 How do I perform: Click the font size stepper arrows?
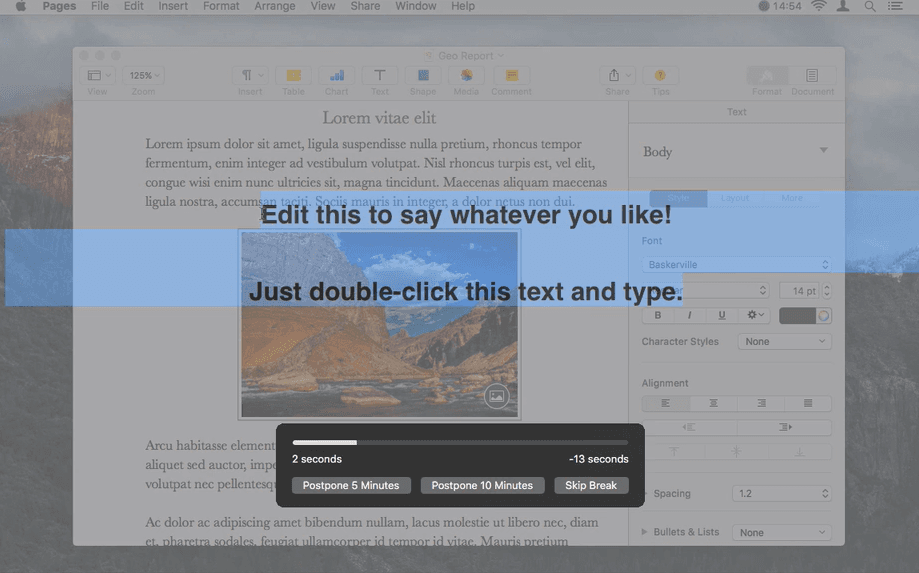click(x=827, y=291)
